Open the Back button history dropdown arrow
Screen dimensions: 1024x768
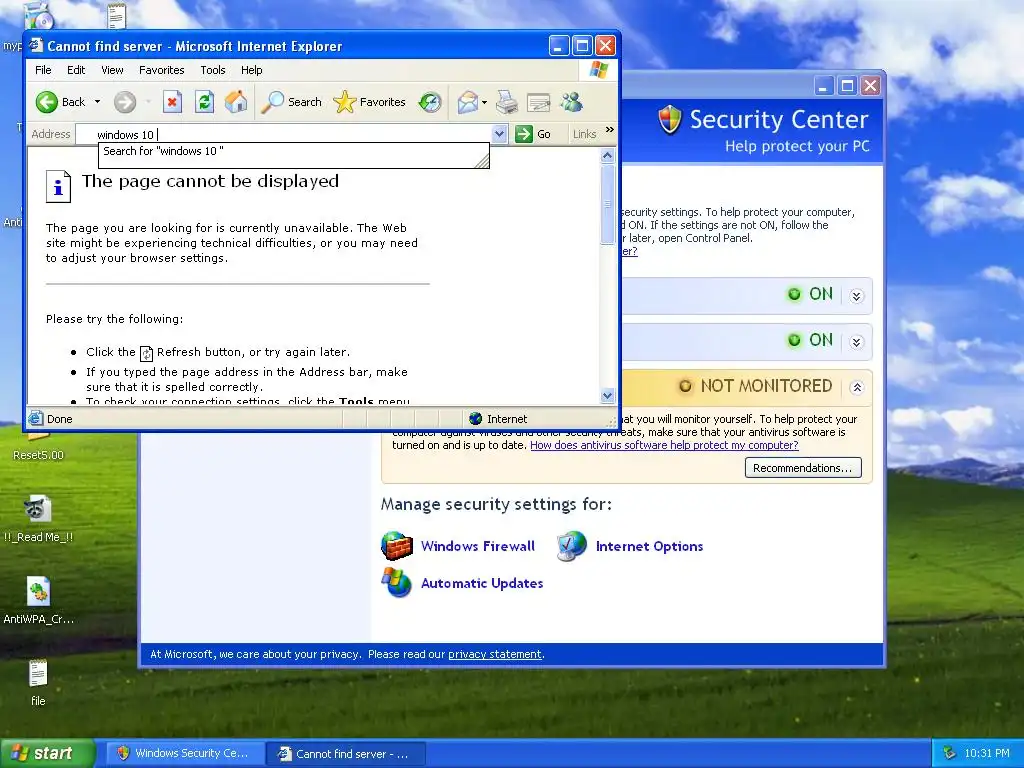(97, 102)
